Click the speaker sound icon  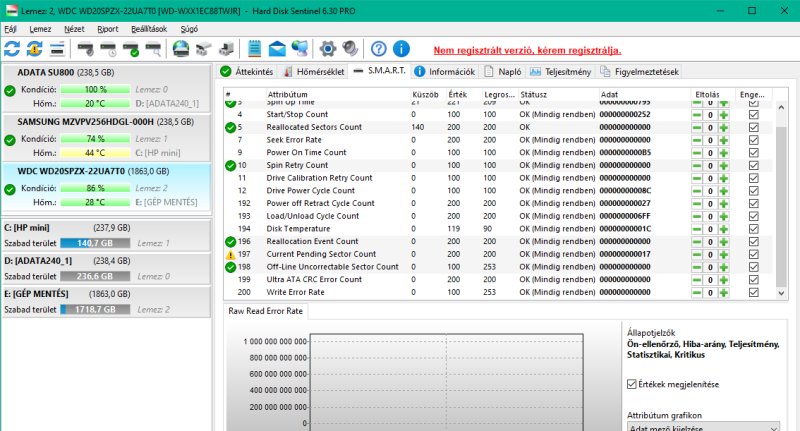350,49
